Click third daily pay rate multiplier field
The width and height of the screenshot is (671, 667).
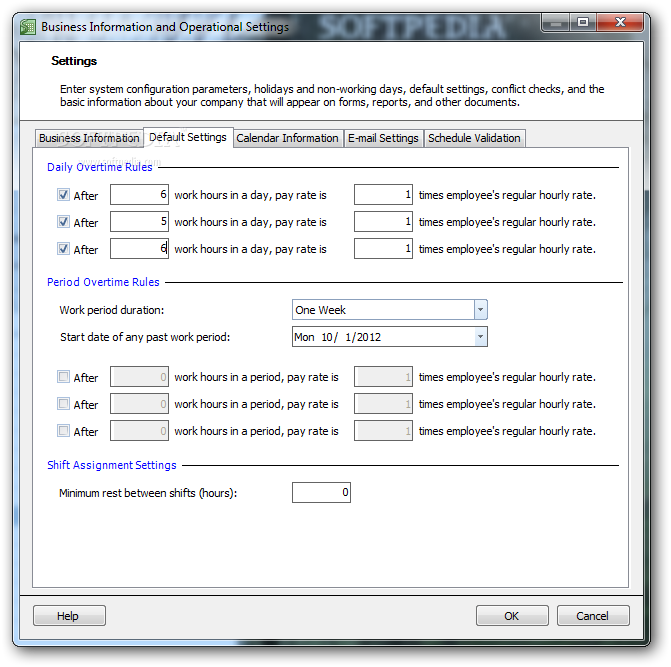pos(383,249)
